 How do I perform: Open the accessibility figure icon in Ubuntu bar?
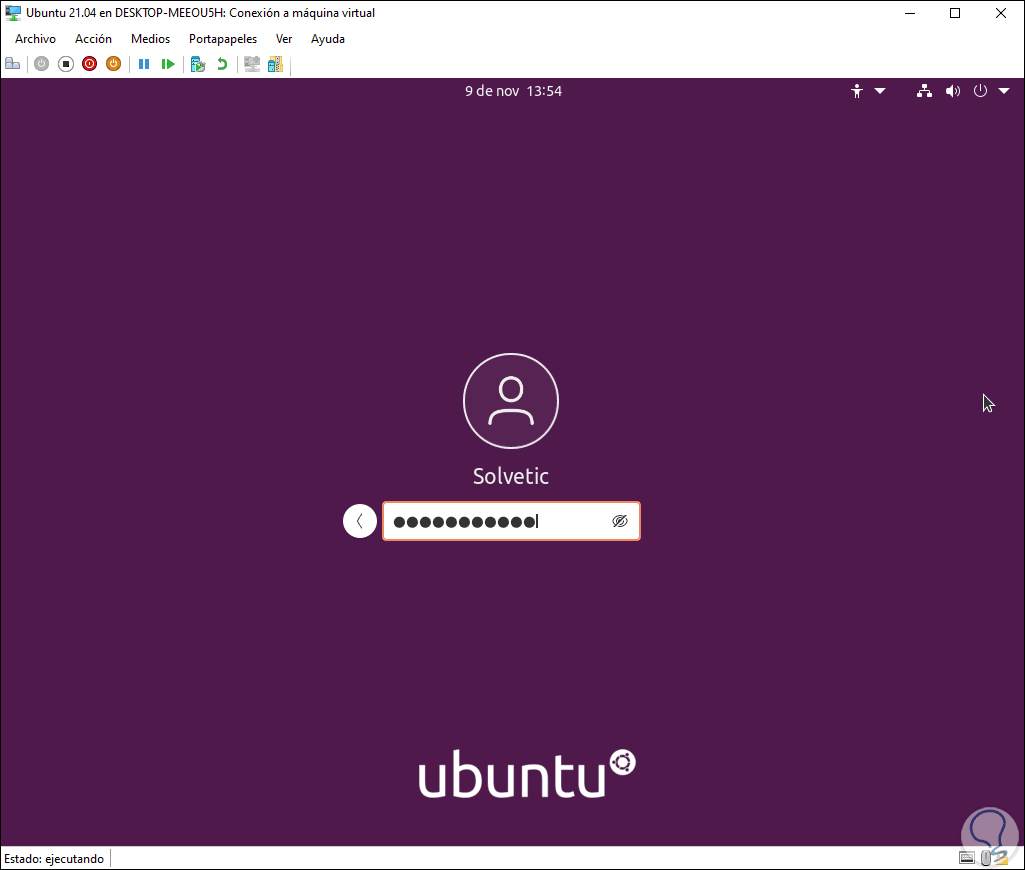tap(857, 92)
